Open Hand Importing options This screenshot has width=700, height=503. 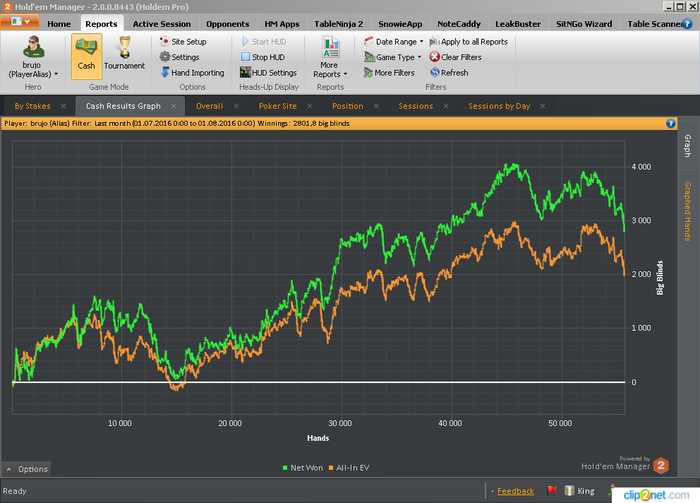click(x=197, y=73)
